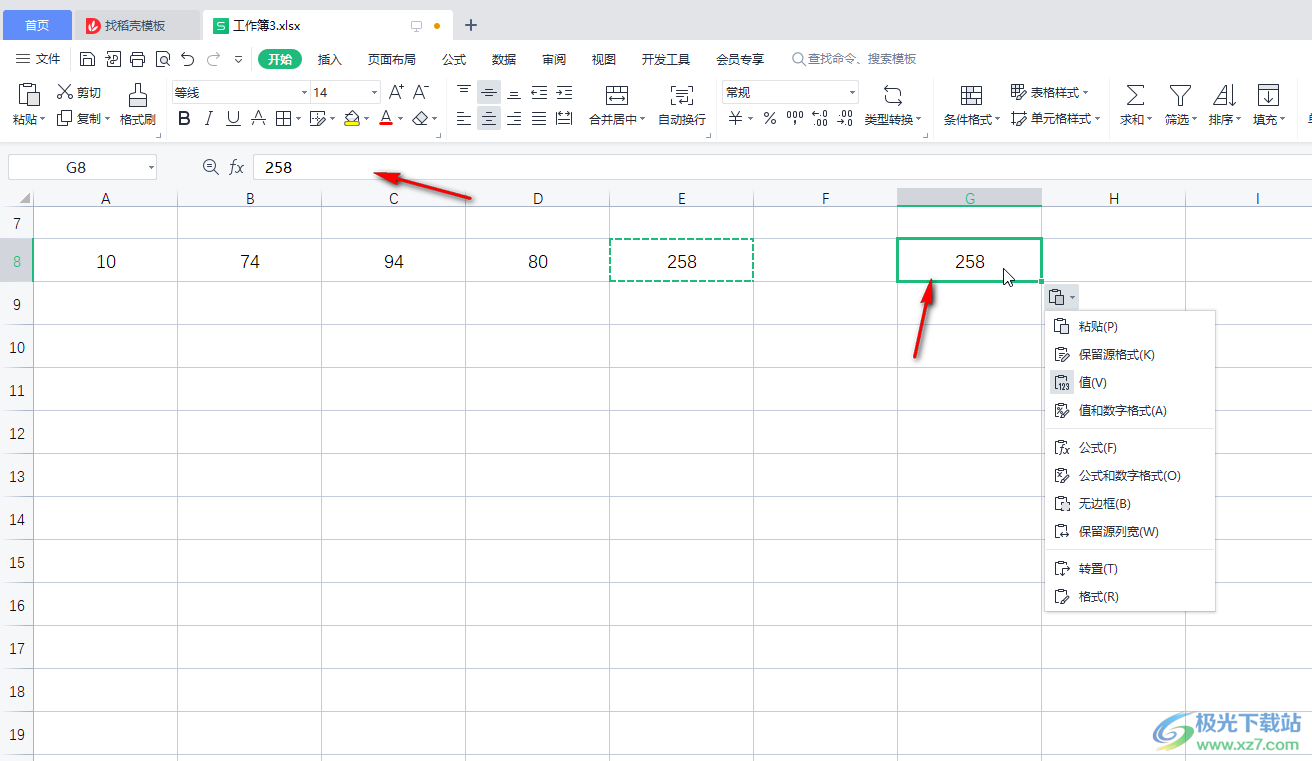Open the number format dropdown 常规
The width and height of the screenshot is (1312, 761).
[x=852, y=93]
